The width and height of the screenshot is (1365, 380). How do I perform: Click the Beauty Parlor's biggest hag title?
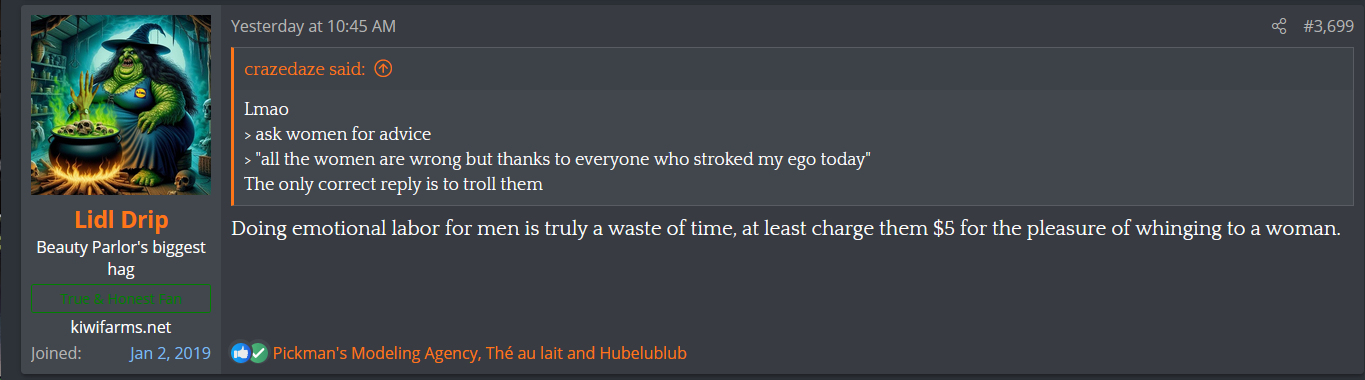pyautogui.click(x=121, y=257)
